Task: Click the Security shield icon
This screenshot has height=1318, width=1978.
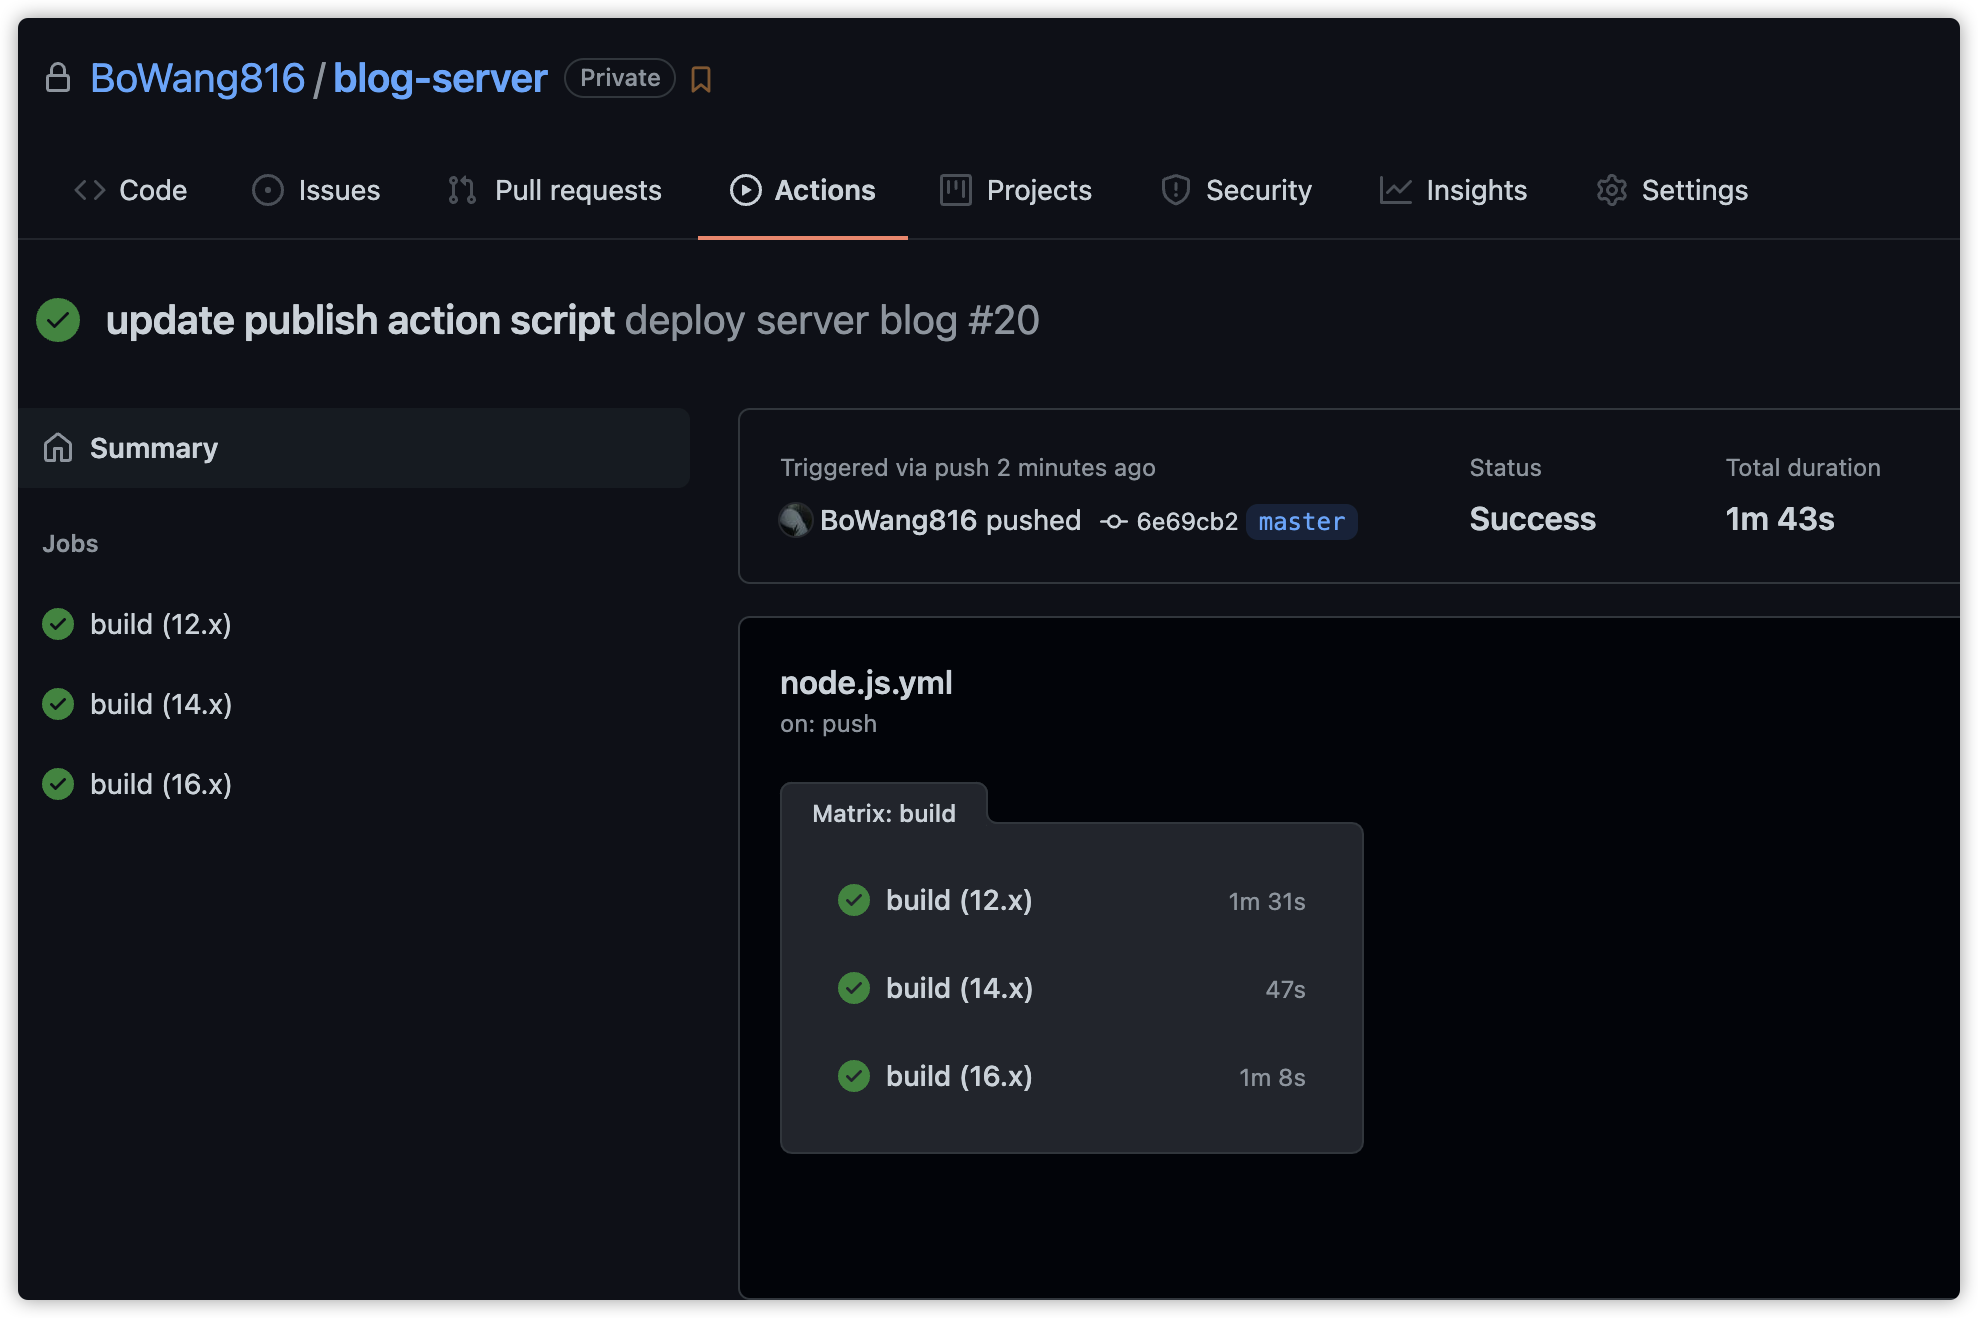Action: pos(1176,190)
